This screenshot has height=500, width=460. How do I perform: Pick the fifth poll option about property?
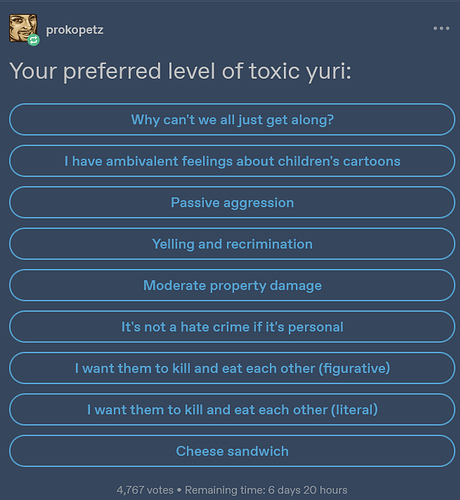coord(232,285)
